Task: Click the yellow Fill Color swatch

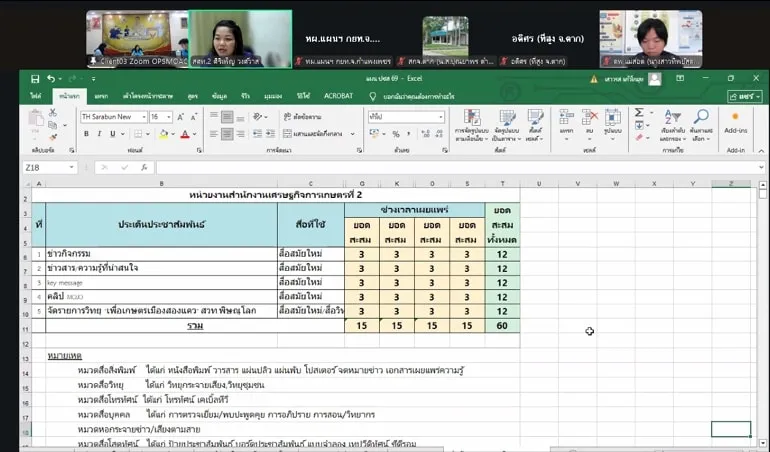Action: (162, 134)
